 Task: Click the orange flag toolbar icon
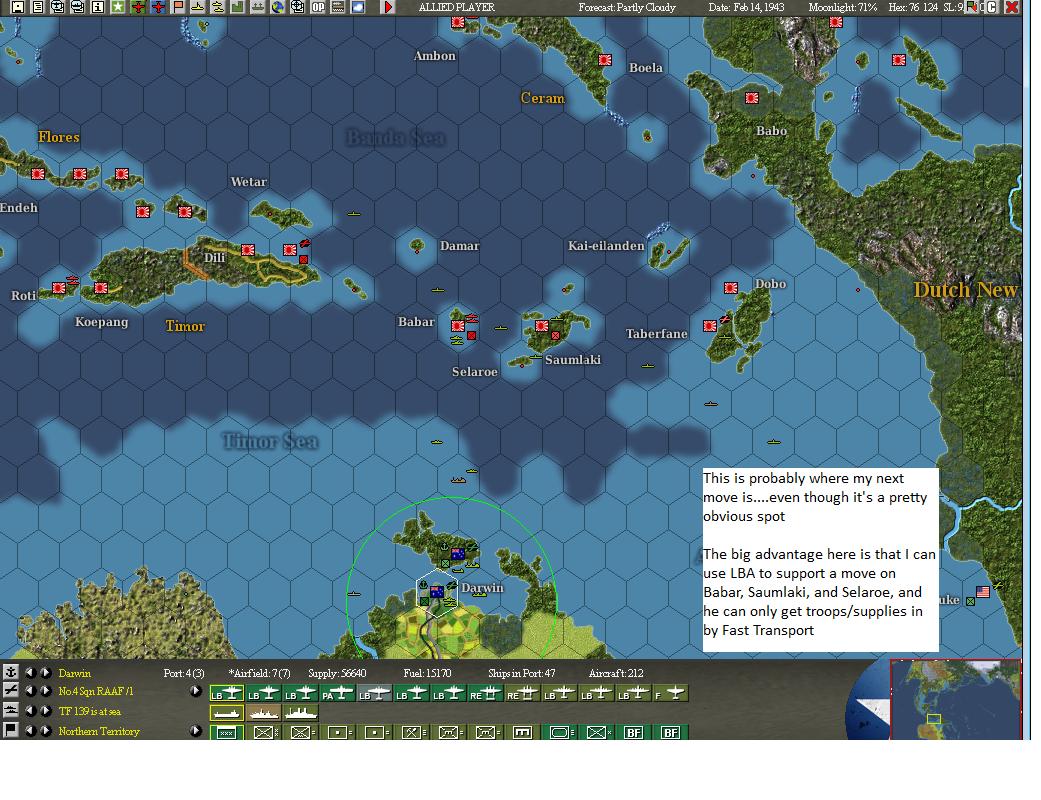[x=178, y=7]
